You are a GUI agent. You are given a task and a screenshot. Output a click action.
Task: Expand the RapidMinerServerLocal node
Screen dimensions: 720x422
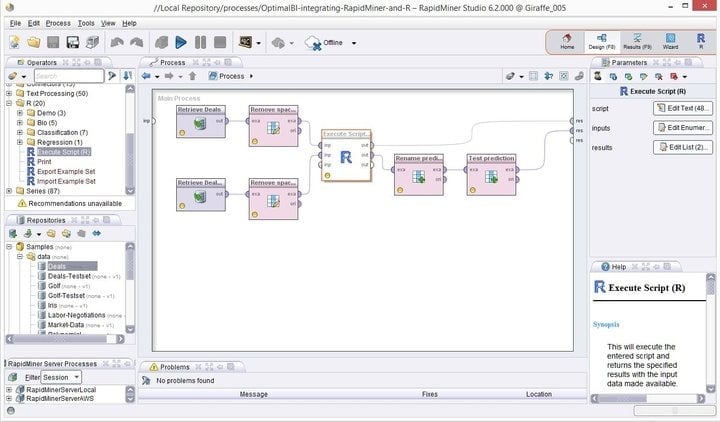point(9,389)
